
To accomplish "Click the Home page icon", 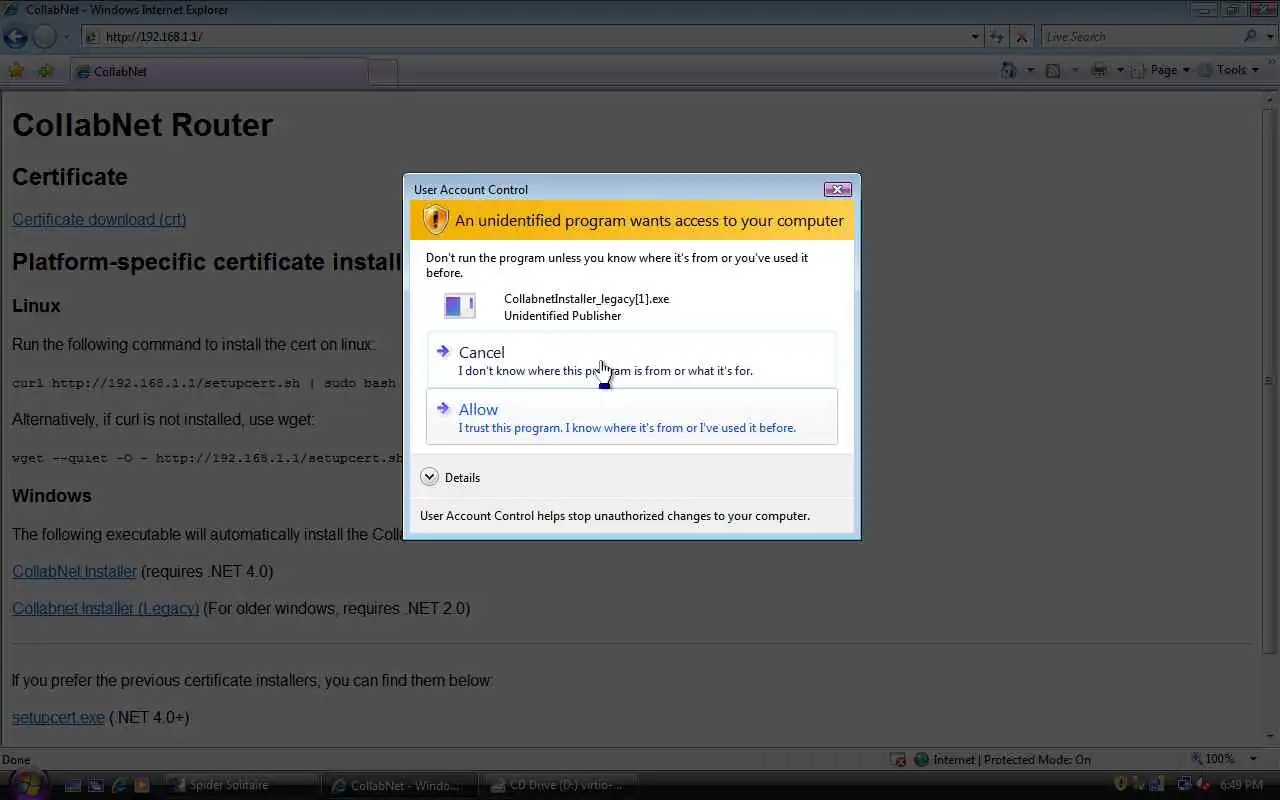I will tap(1010, 70).
